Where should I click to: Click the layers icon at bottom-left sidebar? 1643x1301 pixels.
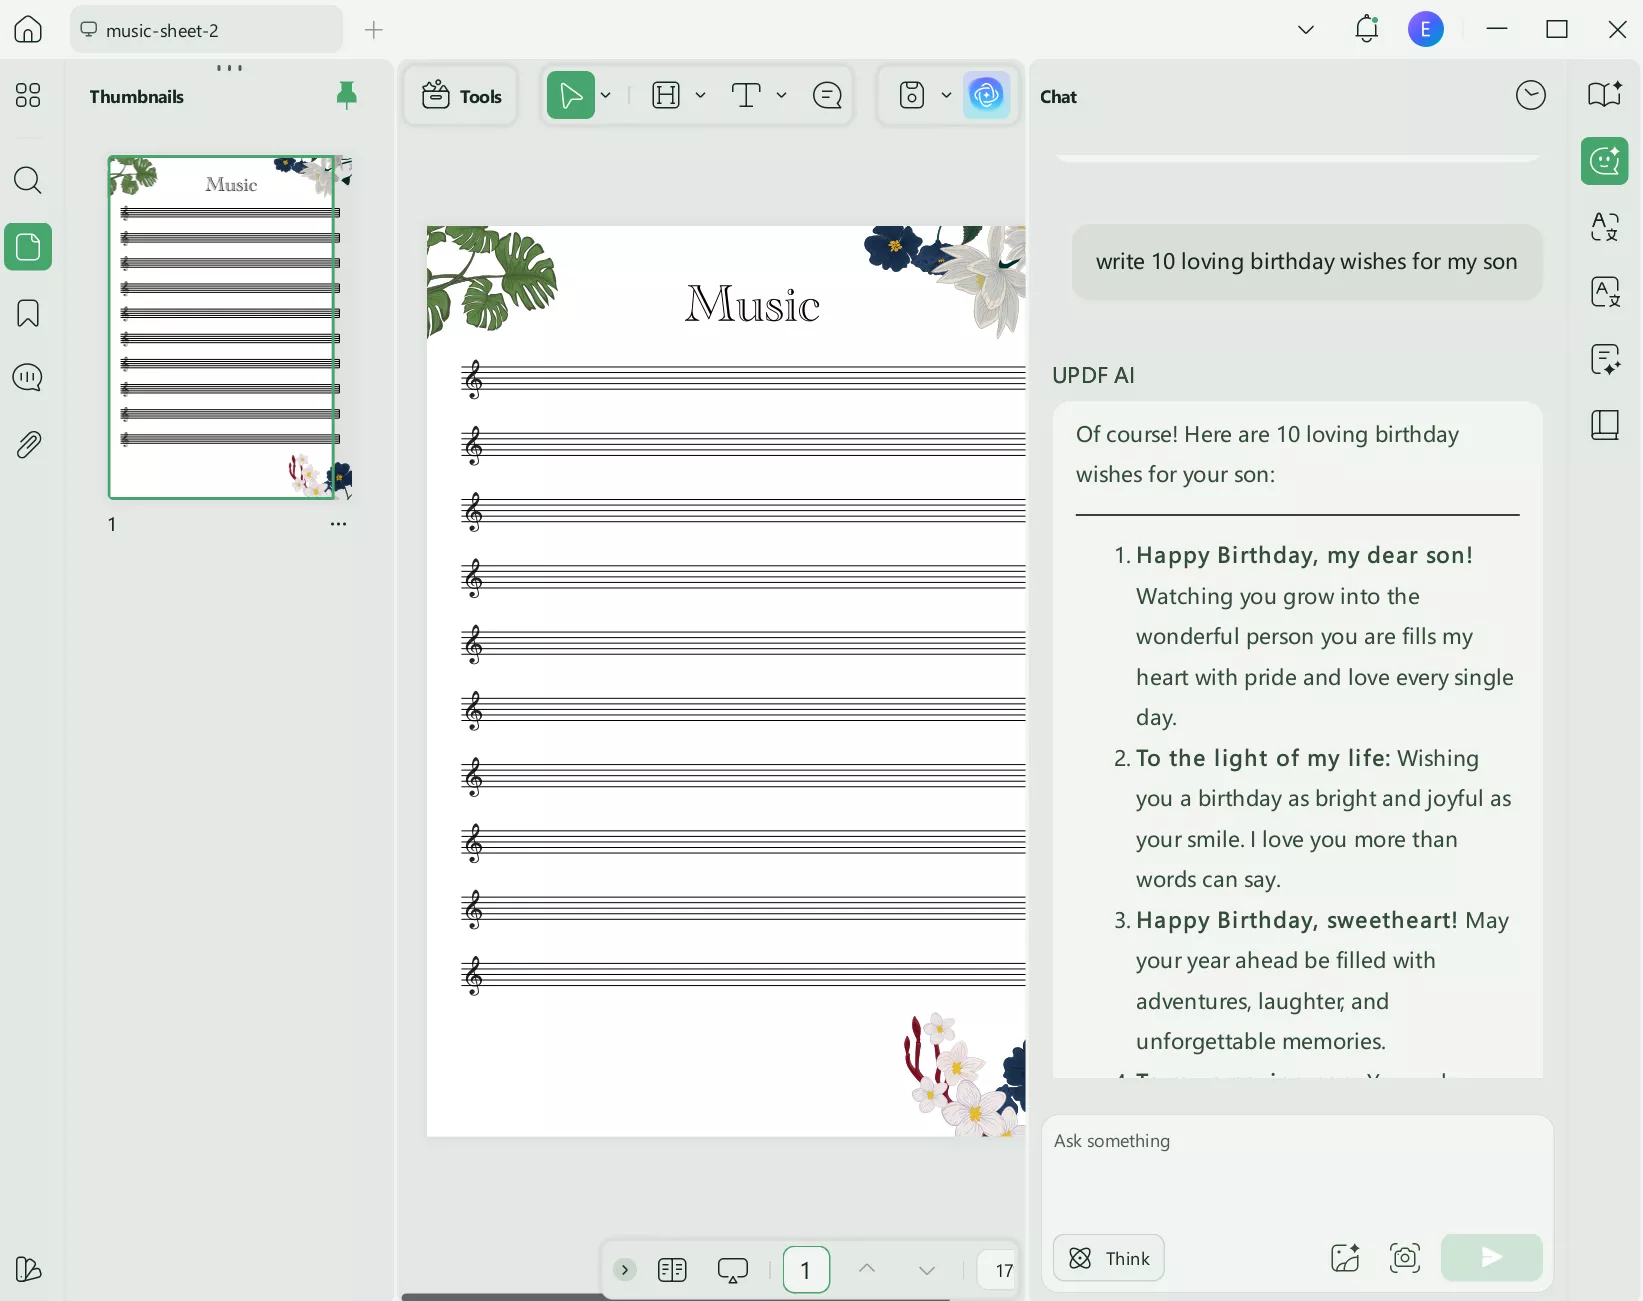pos(28,1269)
